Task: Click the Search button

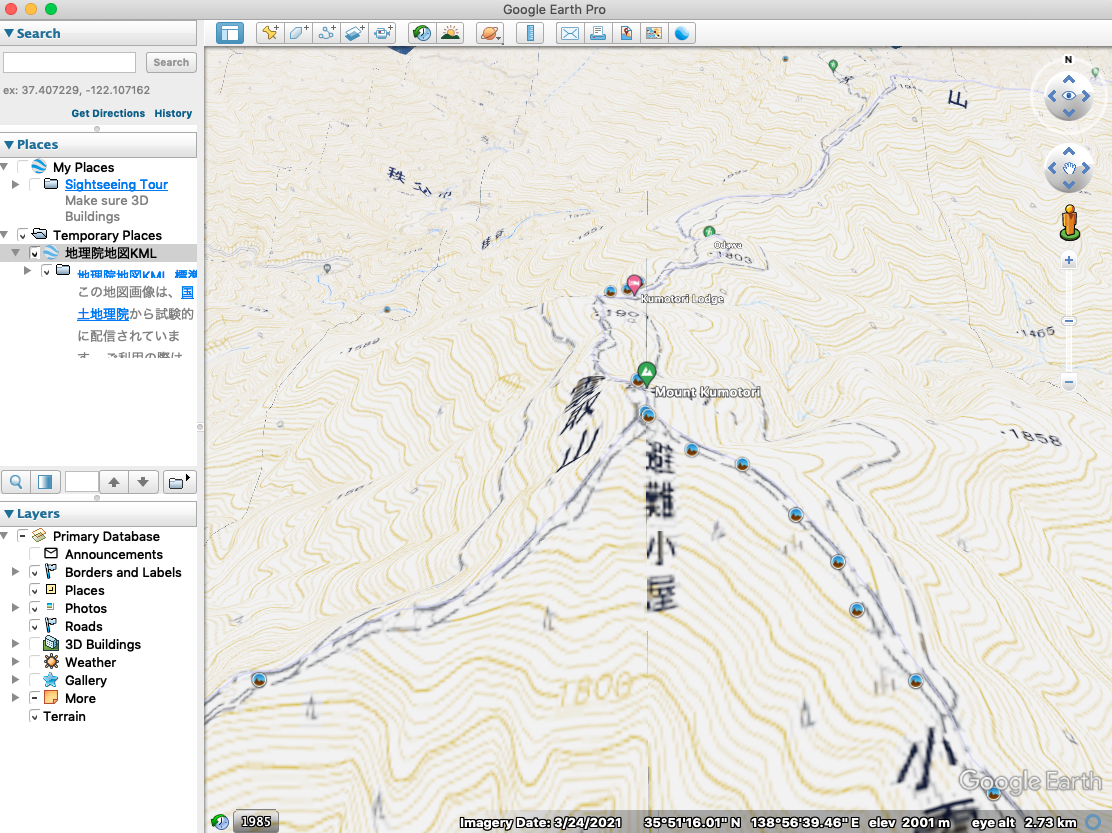Action: coord(170,62)
